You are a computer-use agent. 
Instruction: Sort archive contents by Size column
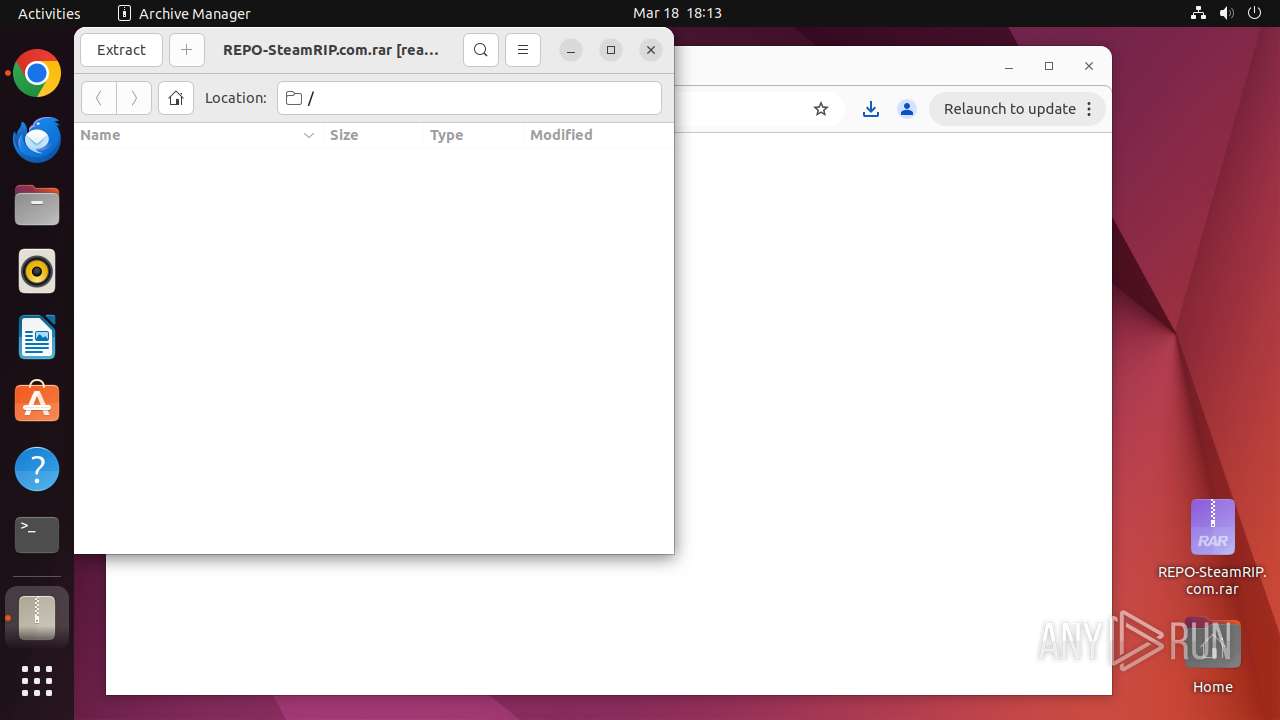pyautogui.click(x=372, y=135)
